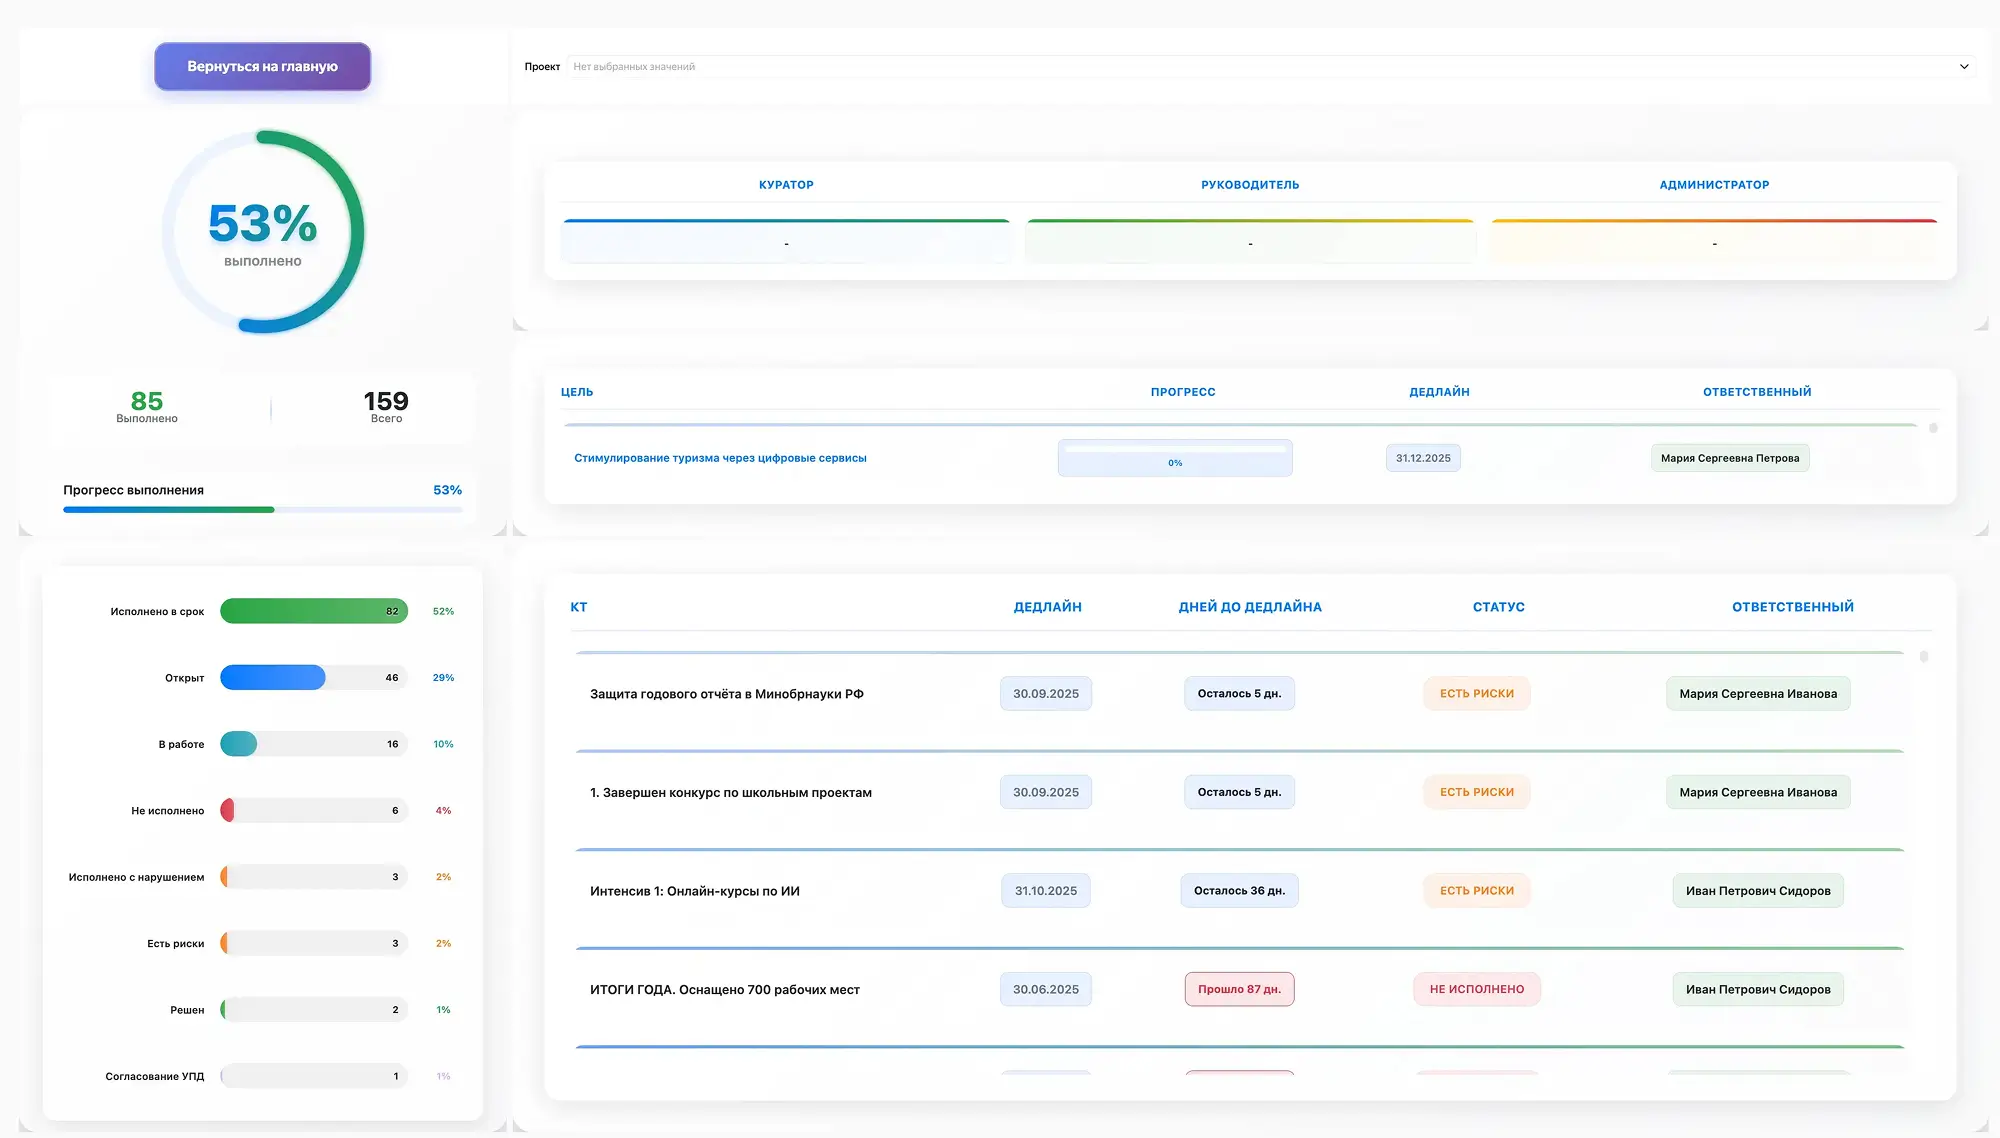
Task: Click the goals table scrollbar thumb
Action: [x=1933, y=428]
